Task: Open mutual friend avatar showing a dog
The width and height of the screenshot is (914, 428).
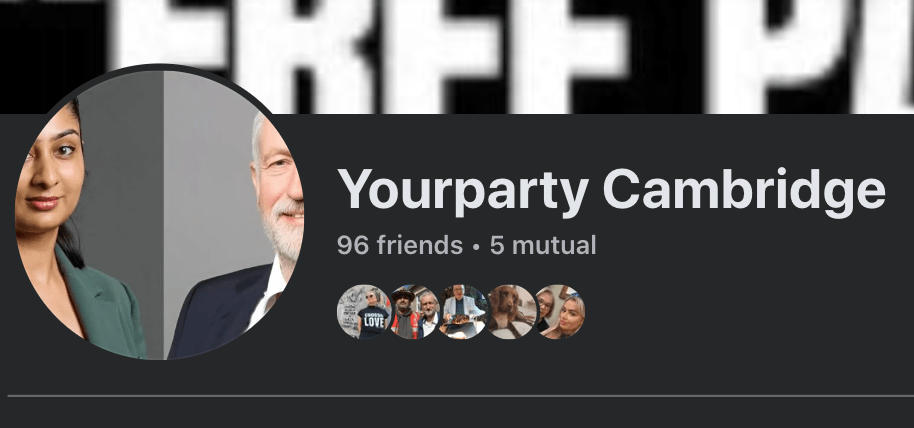Action: pos(511,311)
